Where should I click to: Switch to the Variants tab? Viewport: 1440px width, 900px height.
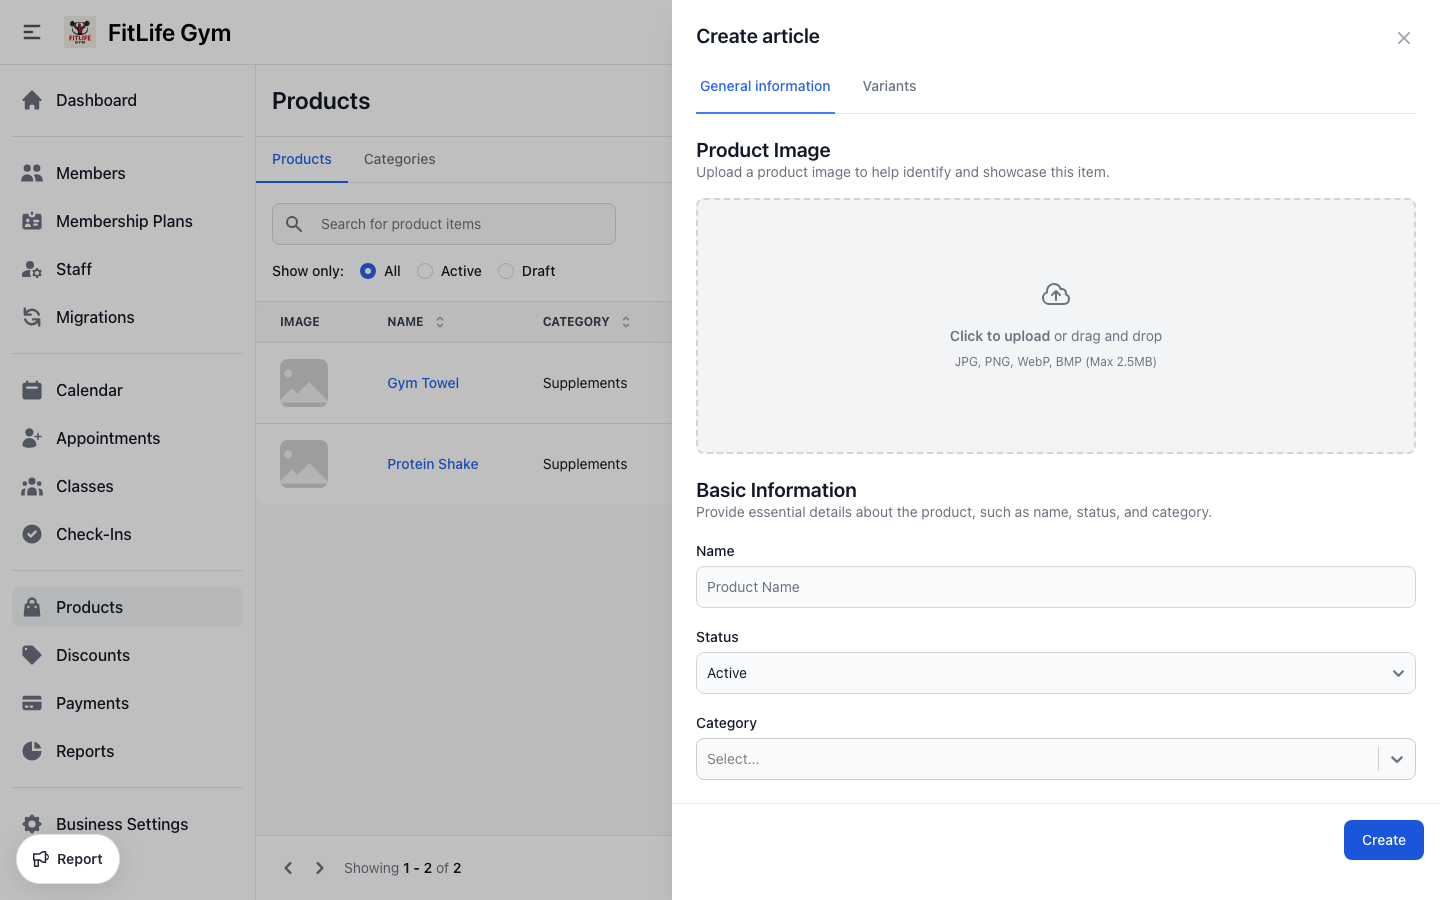coord(889,86)
